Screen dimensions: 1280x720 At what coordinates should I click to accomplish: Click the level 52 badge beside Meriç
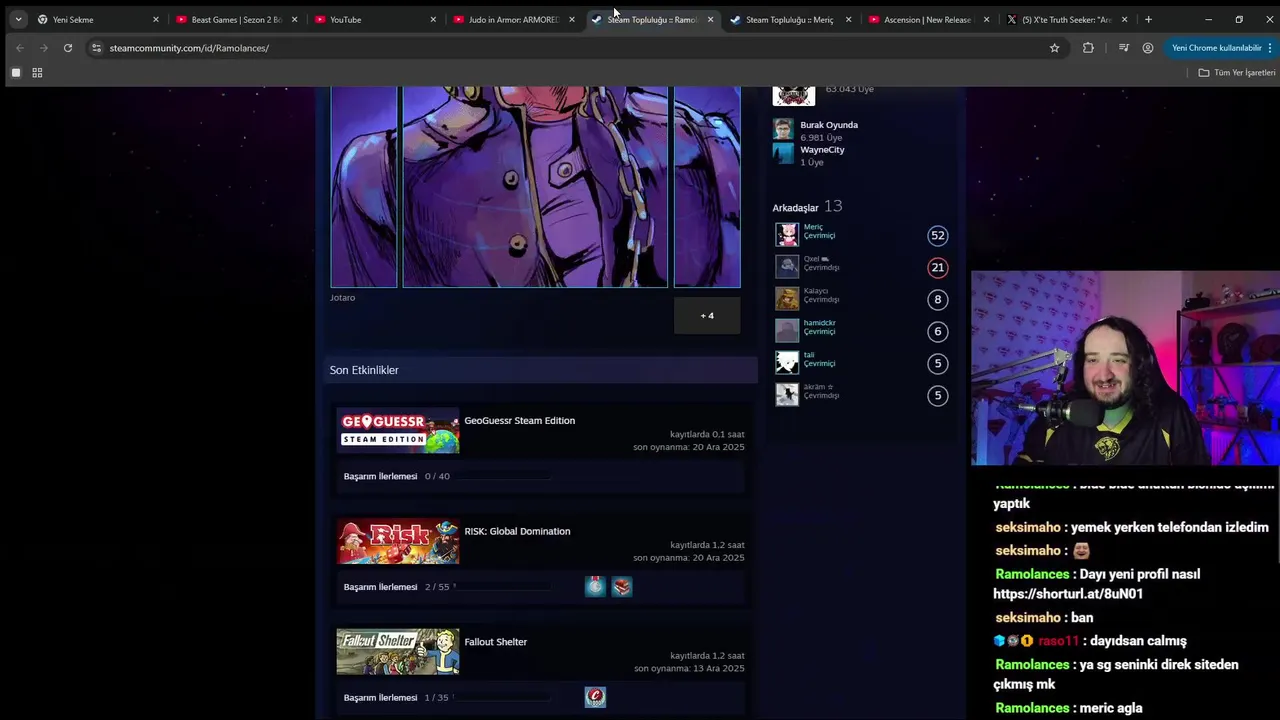pos(937,236)
